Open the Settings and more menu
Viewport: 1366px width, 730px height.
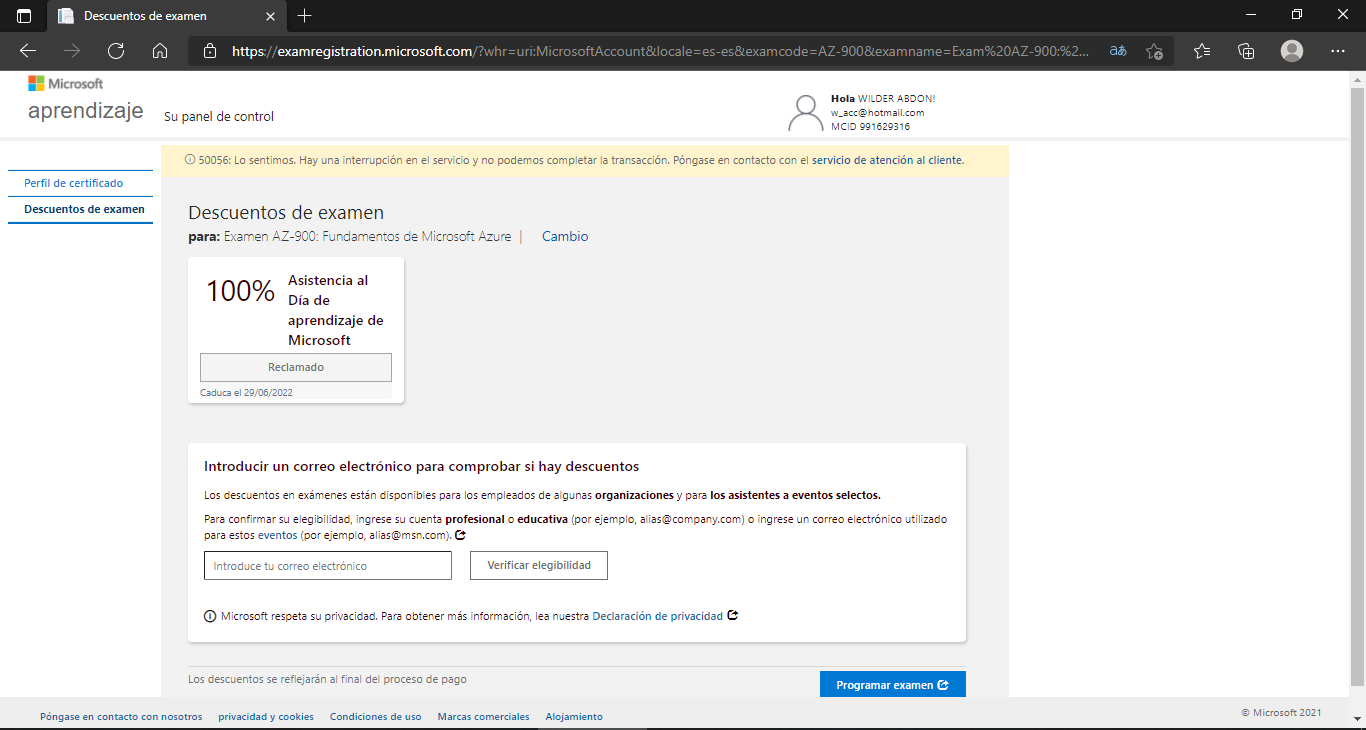[1338, 50]
